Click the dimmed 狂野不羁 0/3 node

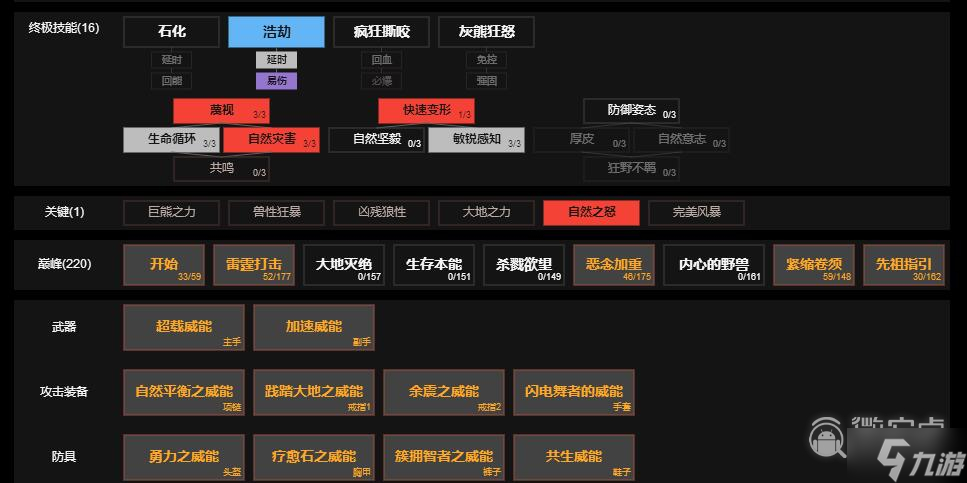tap(632, 169)
